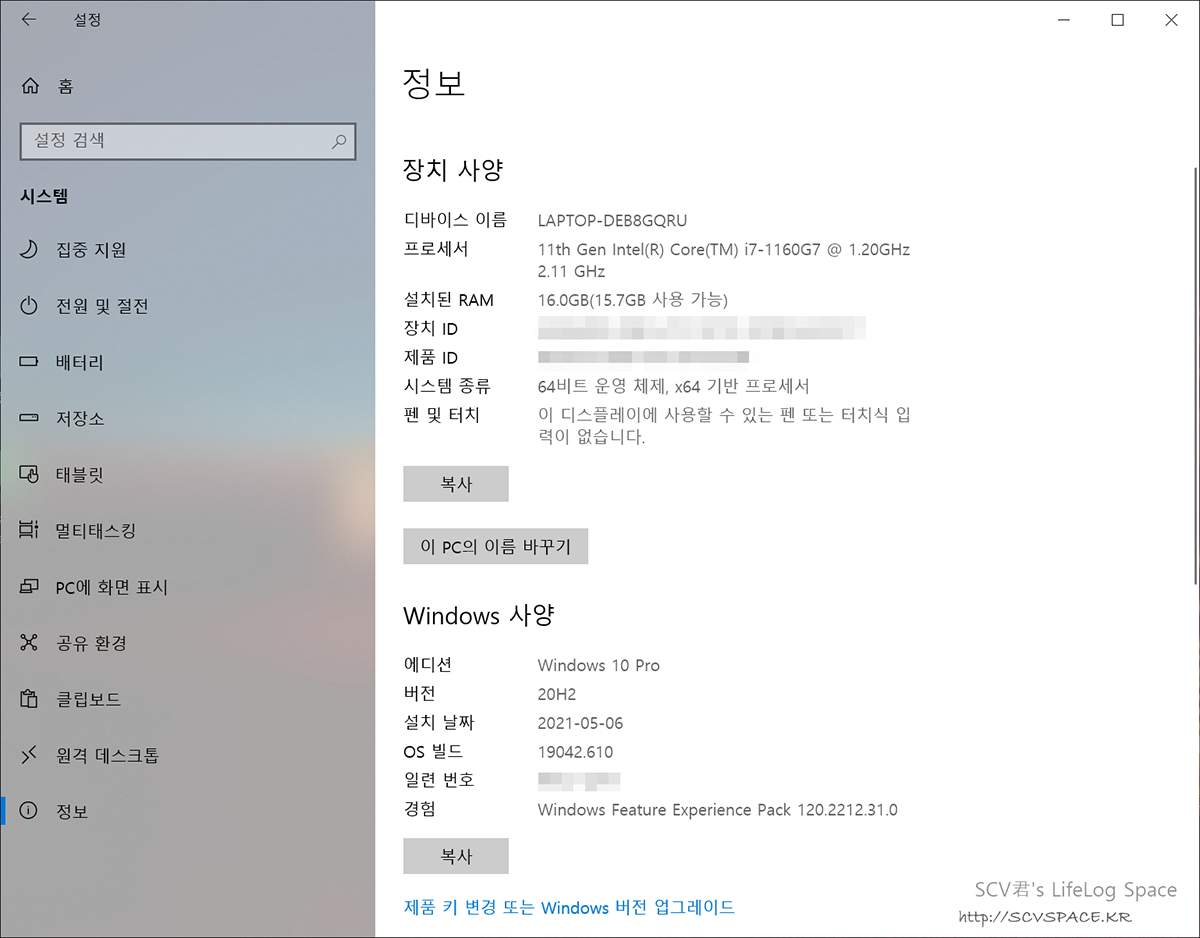Close the Settings window
This screenshot has width=1200, height=938.
pos(1172,20)
